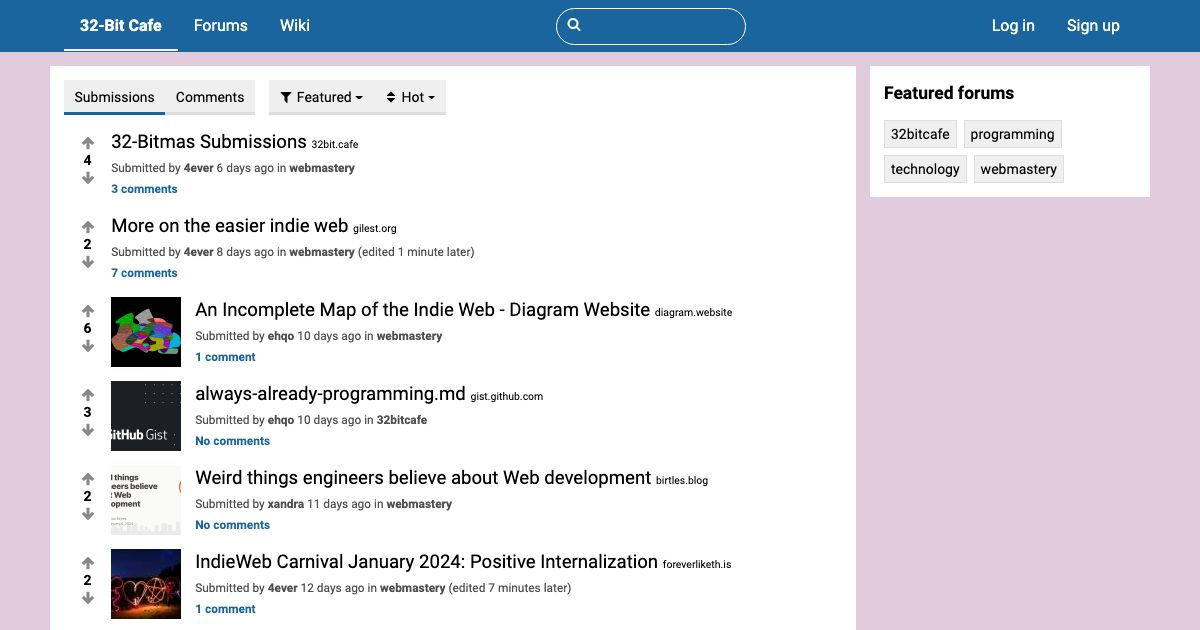Downvote the 'More on the easier indie web' post
This screenshot has height=630, width=1200.
87,262
